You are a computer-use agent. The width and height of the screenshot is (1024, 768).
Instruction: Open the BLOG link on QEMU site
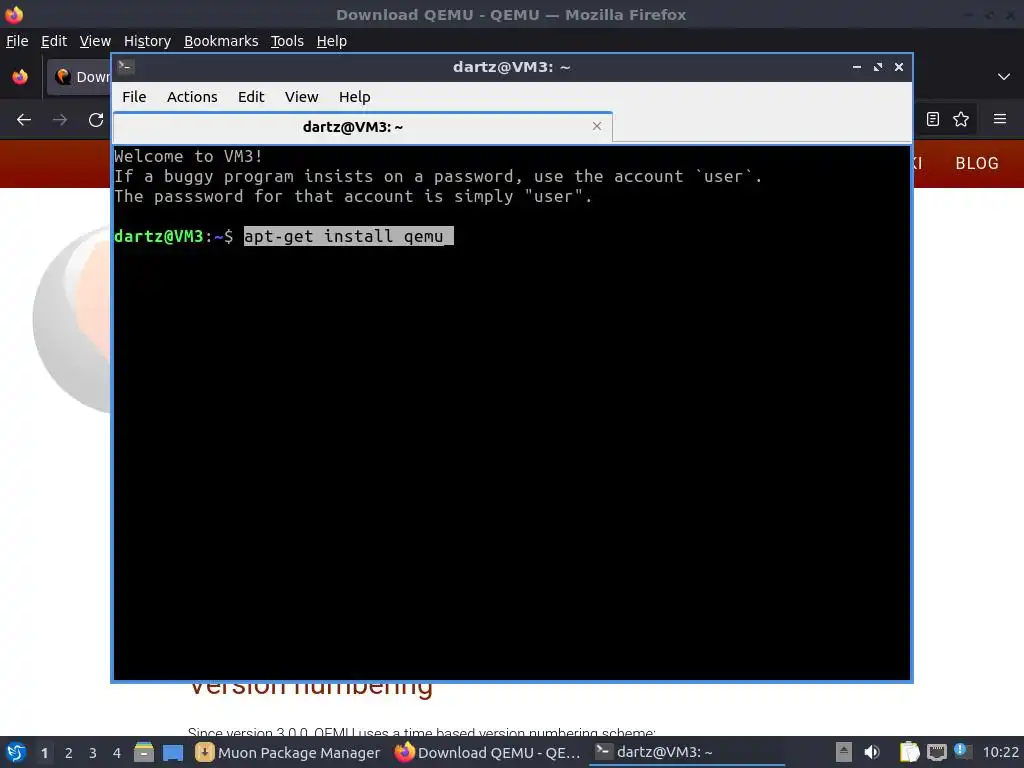click(x=976, y=163)
